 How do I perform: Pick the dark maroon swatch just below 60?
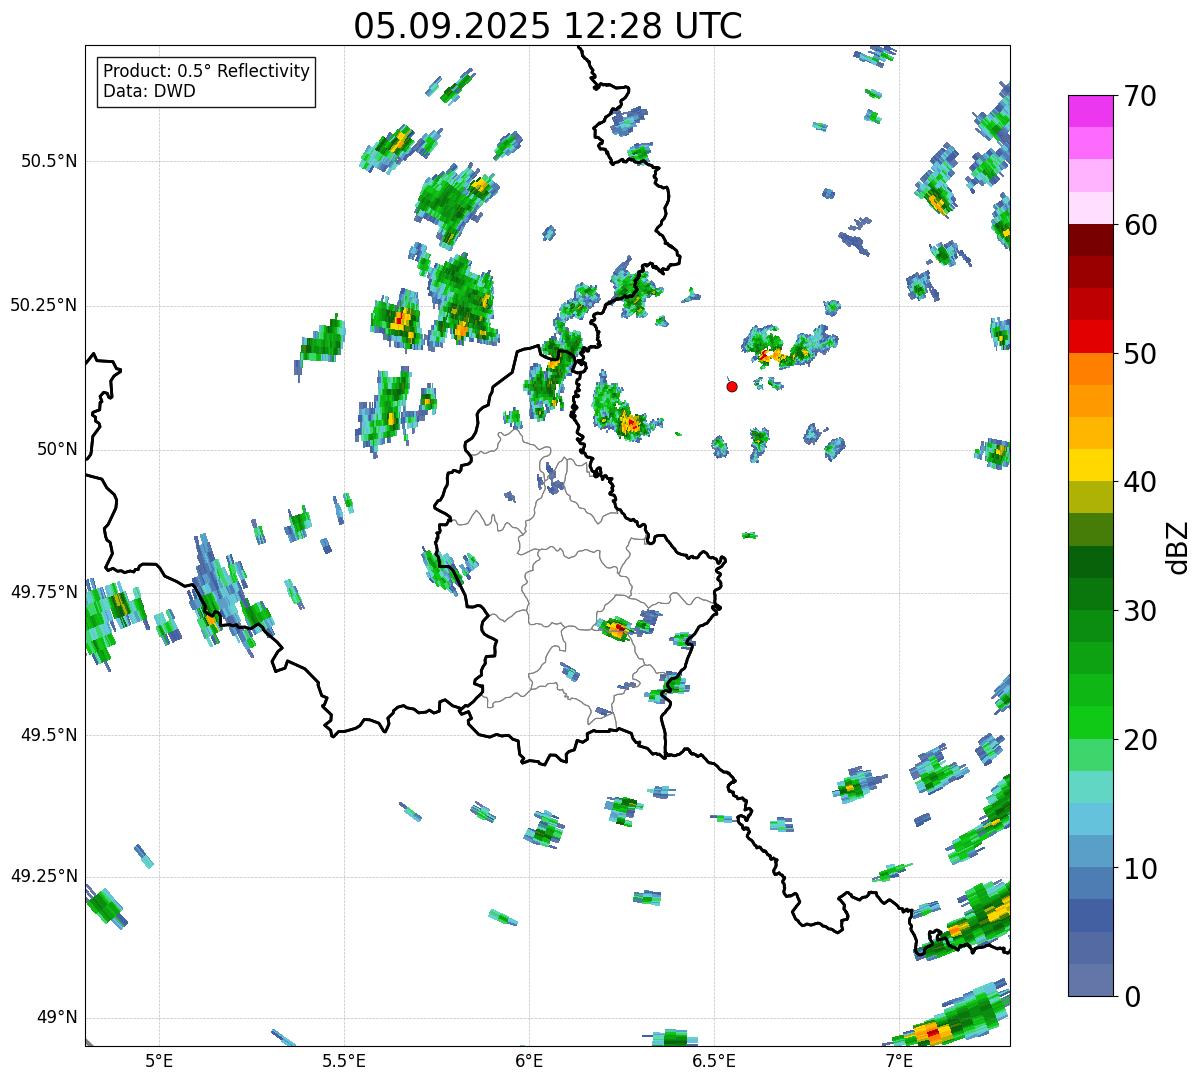click(1090, 241)
